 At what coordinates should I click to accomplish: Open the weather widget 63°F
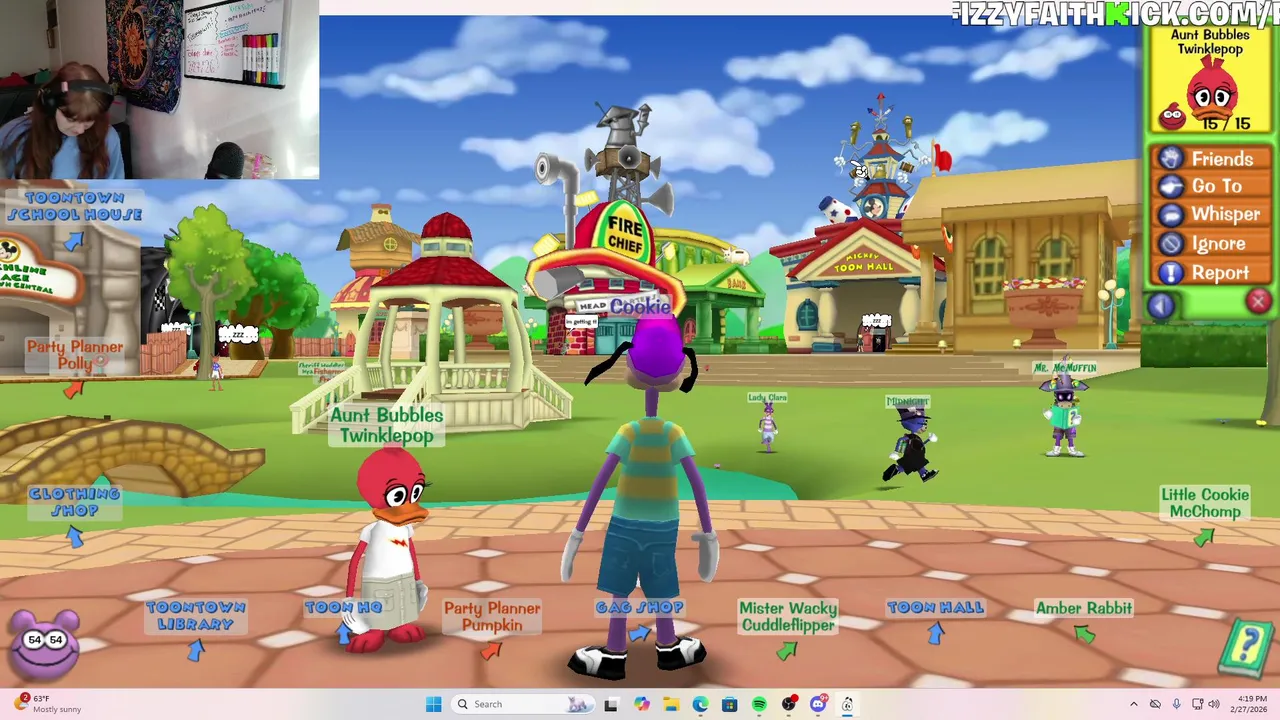48,704
